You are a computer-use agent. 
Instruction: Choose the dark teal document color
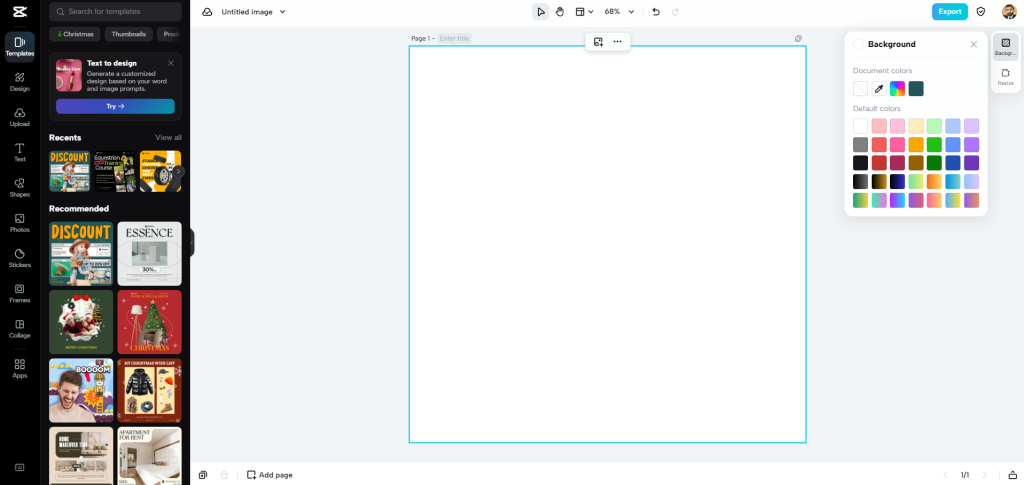(x=916, y=89)
